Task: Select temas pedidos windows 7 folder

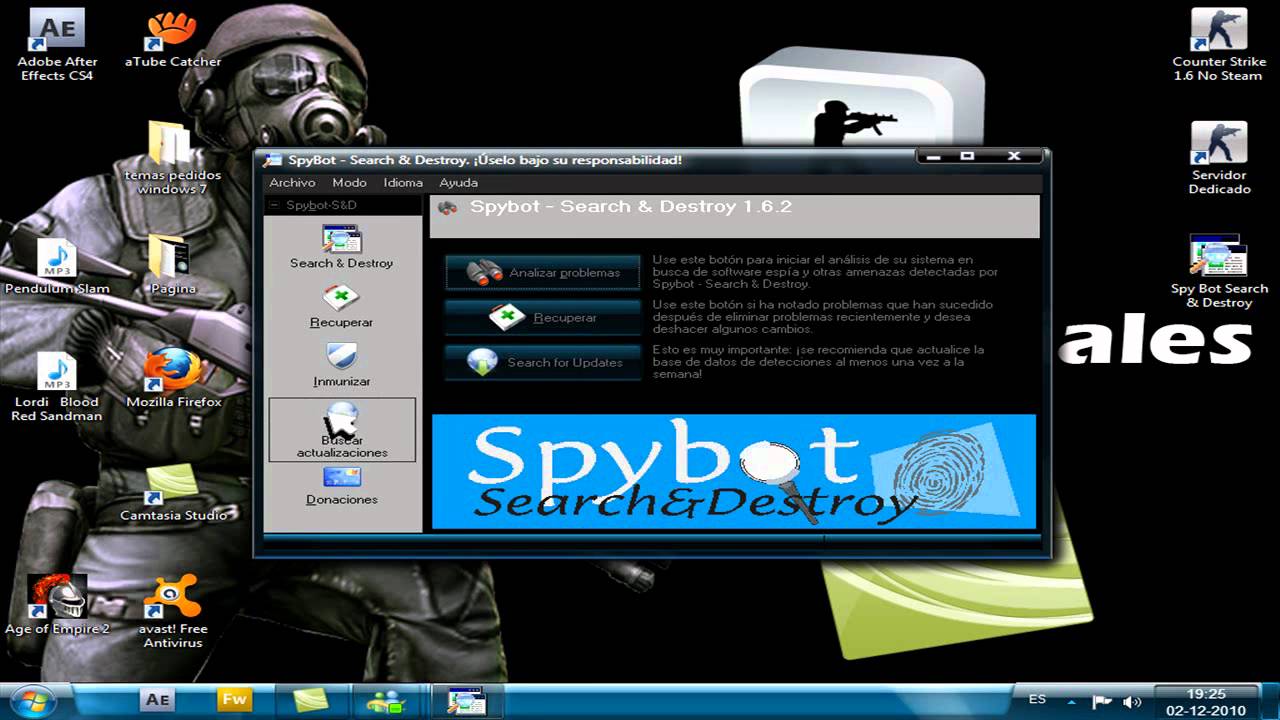Action: point(173,158)
